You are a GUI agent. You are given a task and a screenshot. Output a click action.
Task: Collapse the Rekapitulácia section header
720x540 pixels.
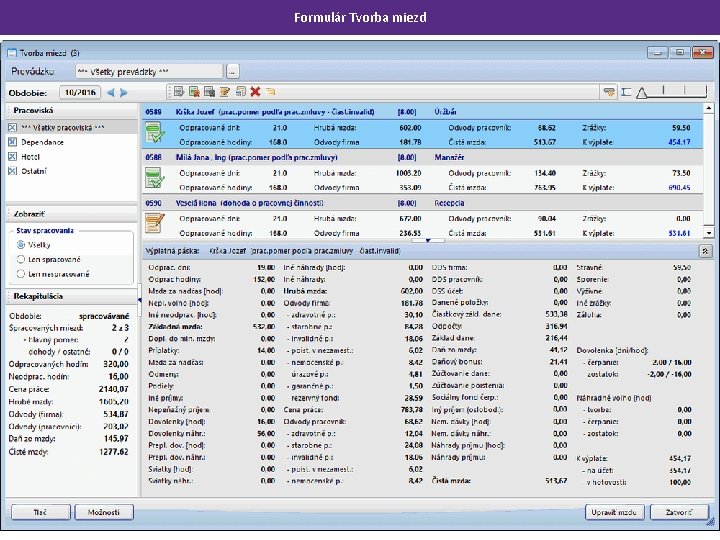(x=72, y=296)
